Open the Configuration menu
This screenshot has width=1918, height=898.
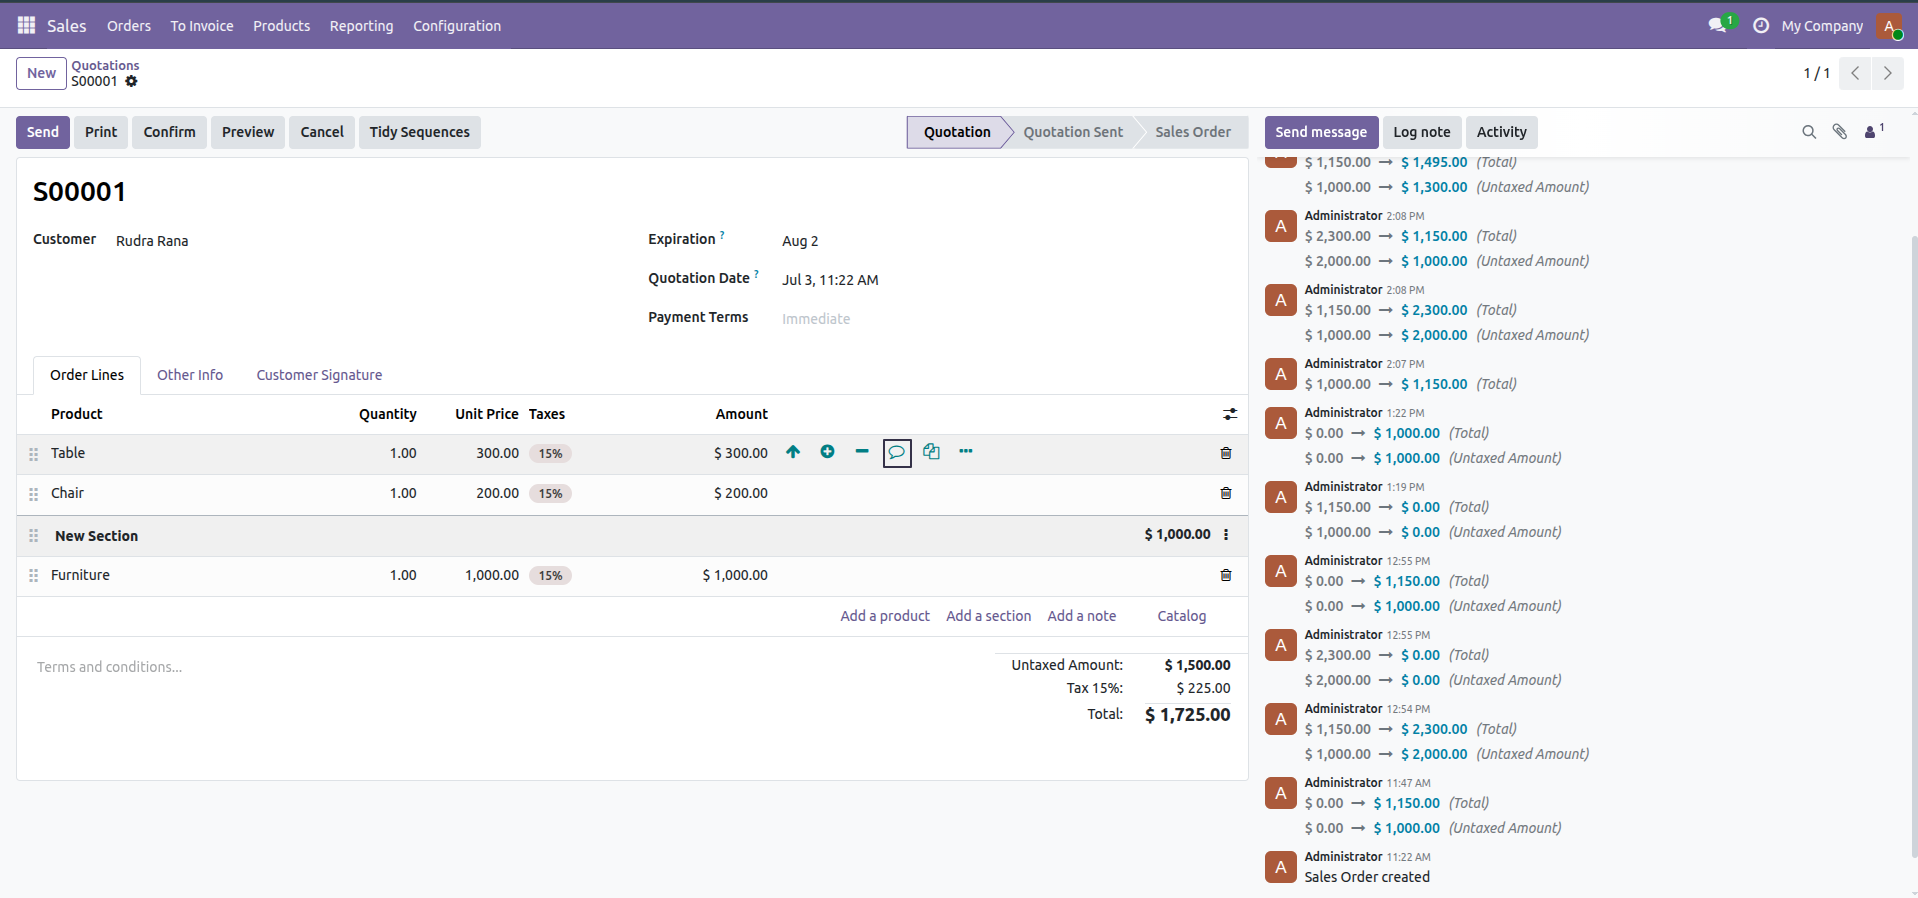pyautogui.click(x=457, y=26)
